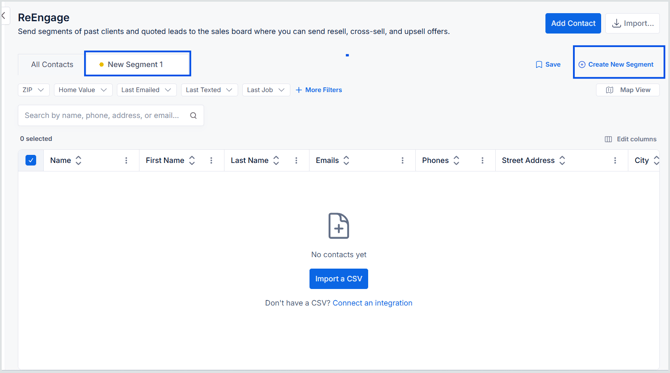
Task: Open the Import menu button
Action: coord(632,23)
